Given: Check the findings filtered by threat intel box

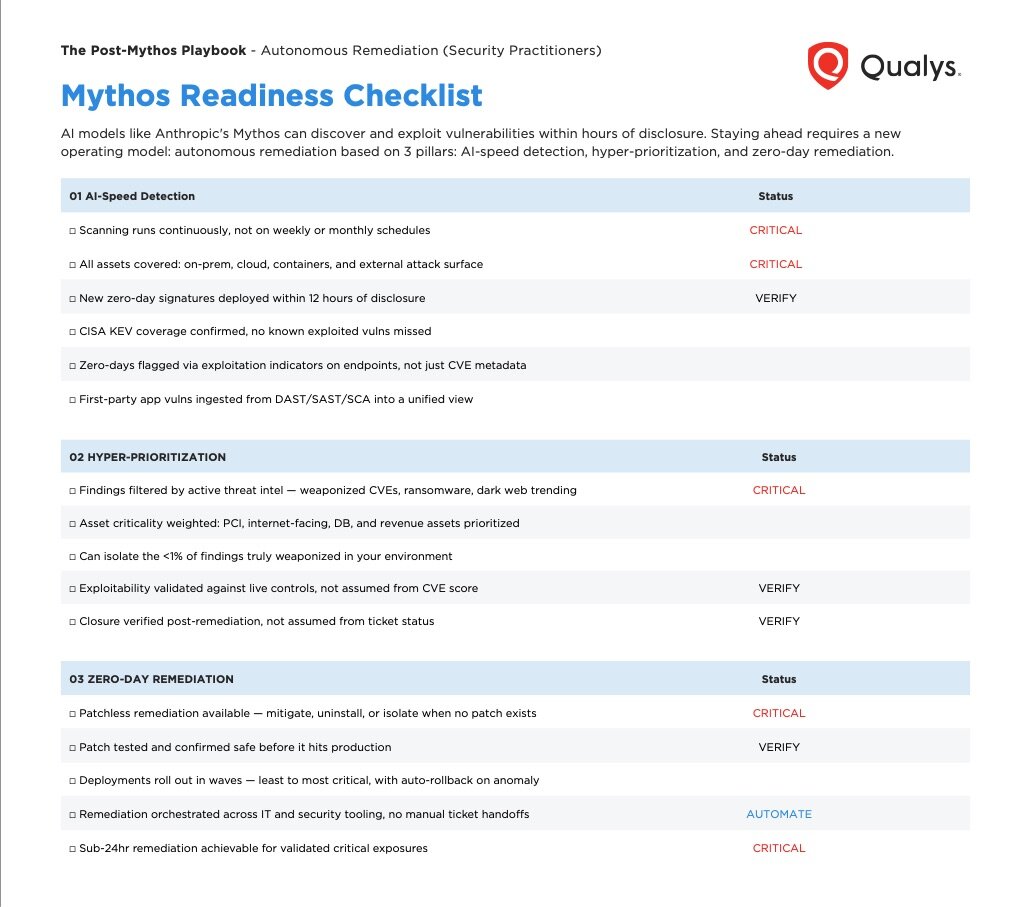Looking at the screenshot, I should point(72,491).
